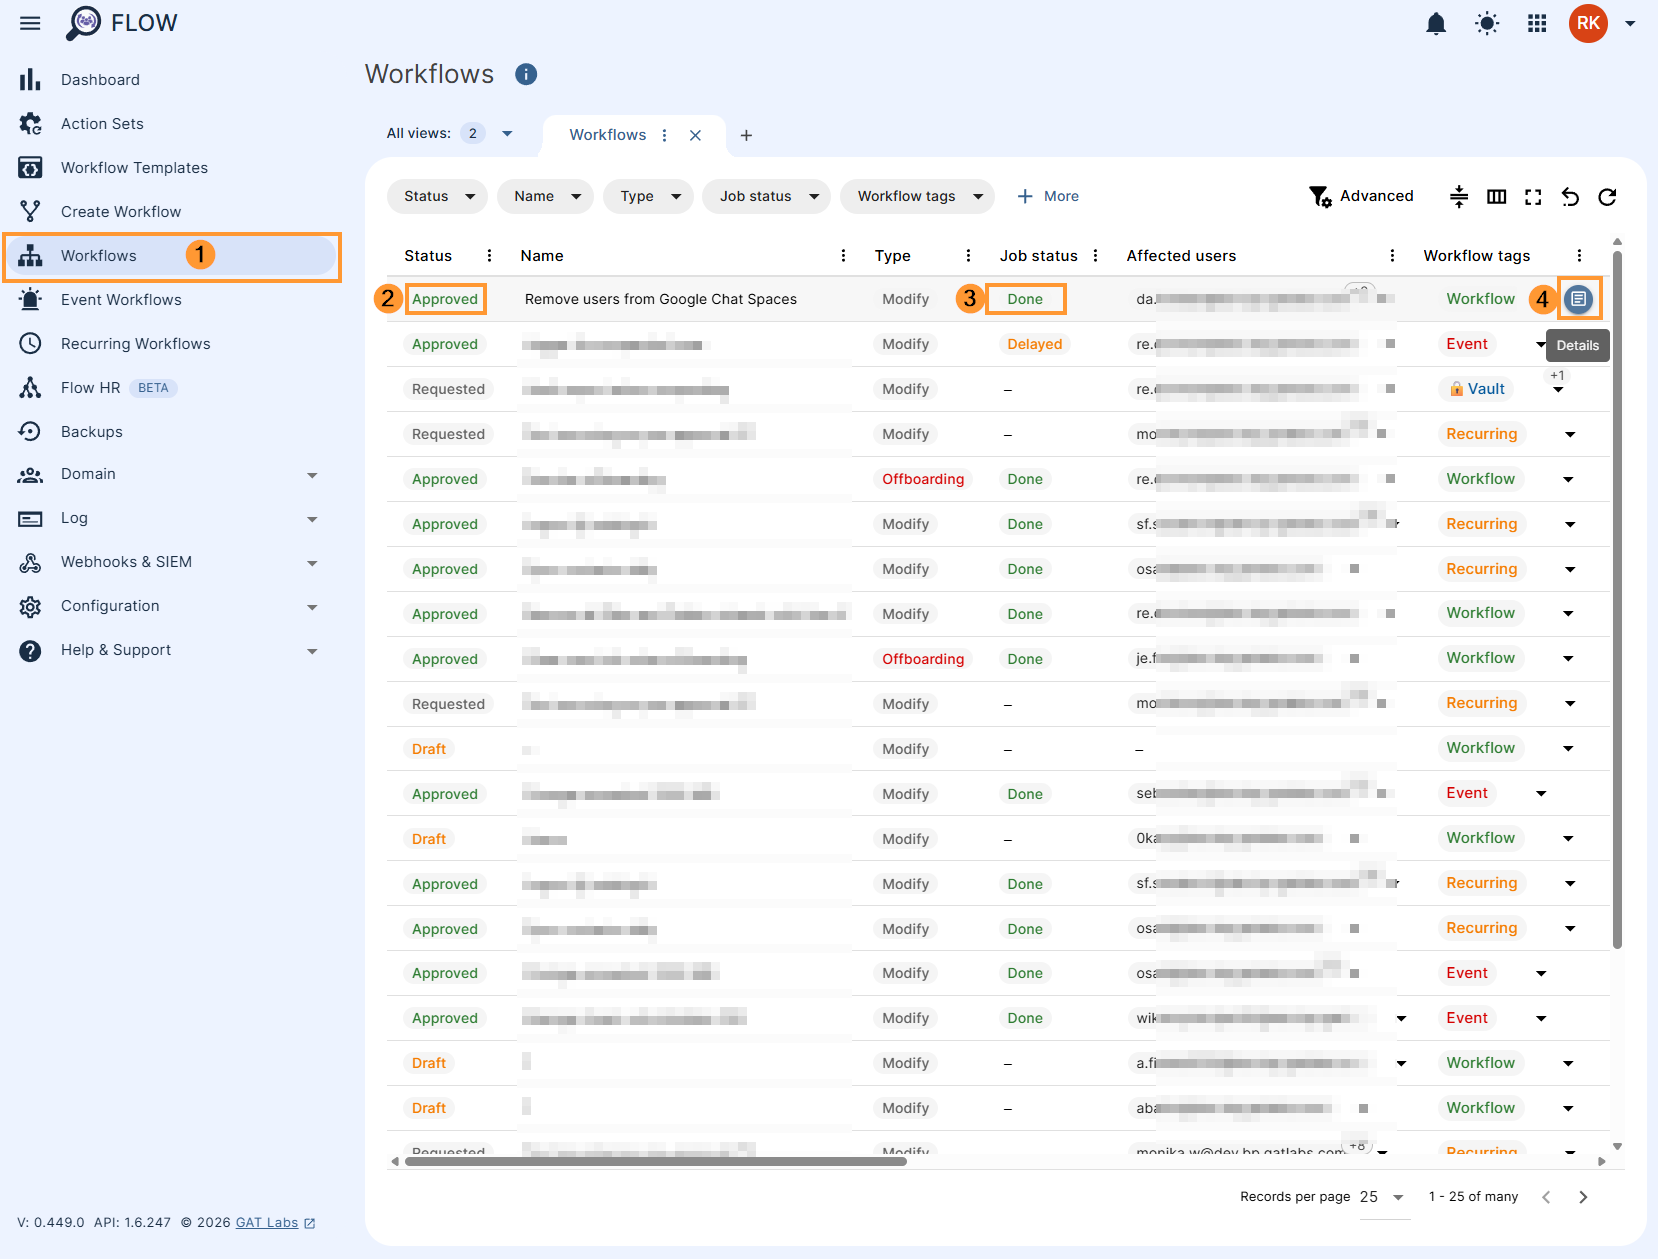The image size is (1658, 1259).
Task: Click the first Offboarding type chip
Action: click(x=922, y=479)
